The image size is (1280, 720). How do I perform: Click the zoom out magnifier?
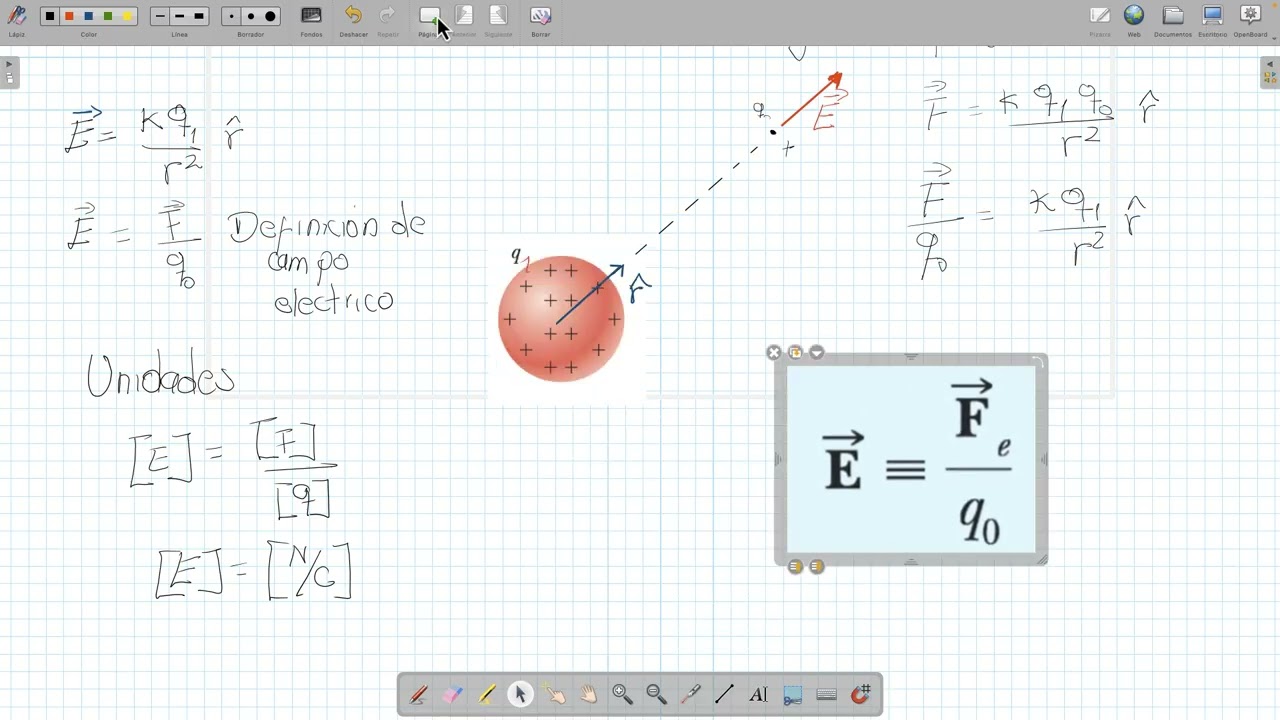(656, 694)
